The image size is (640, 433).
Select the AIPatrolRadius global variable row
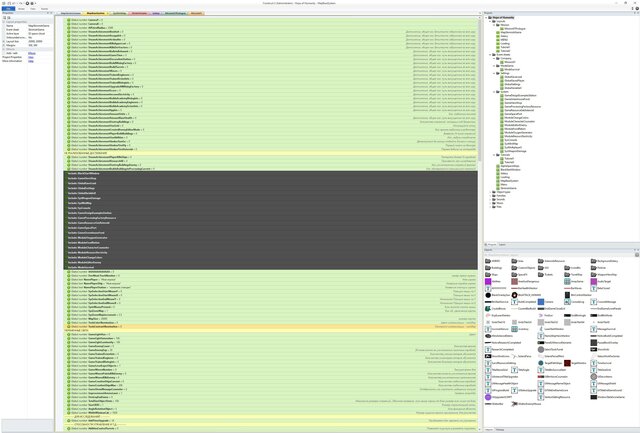pyautogui.click(x=270, y=28)
